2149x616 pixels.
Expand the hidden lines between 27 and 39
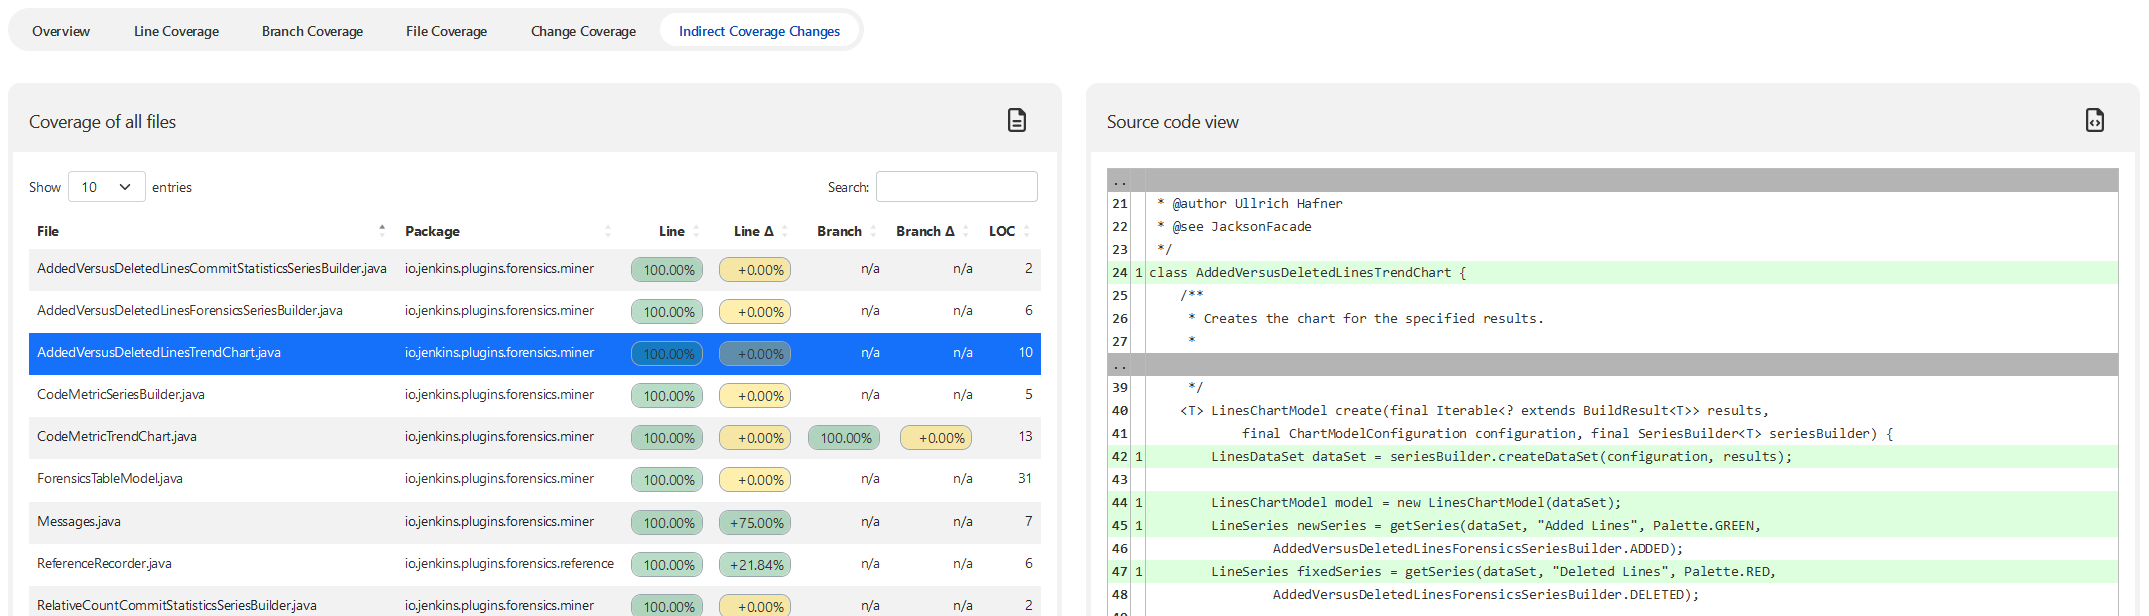[1611, 365]
